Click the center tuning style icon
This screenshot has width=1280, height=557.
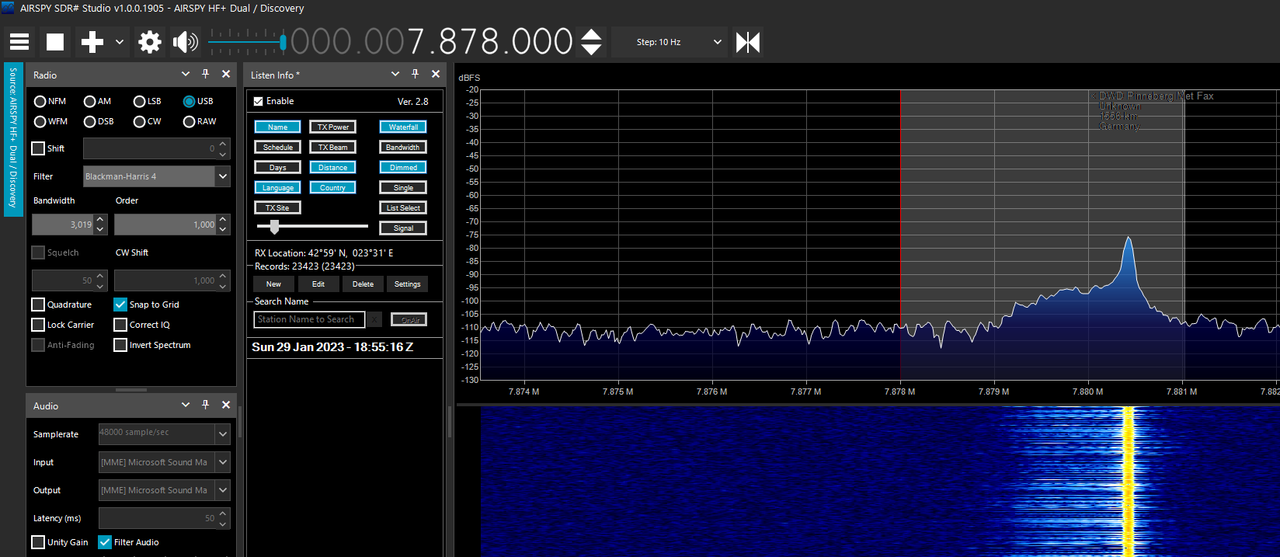coord(748,42)
